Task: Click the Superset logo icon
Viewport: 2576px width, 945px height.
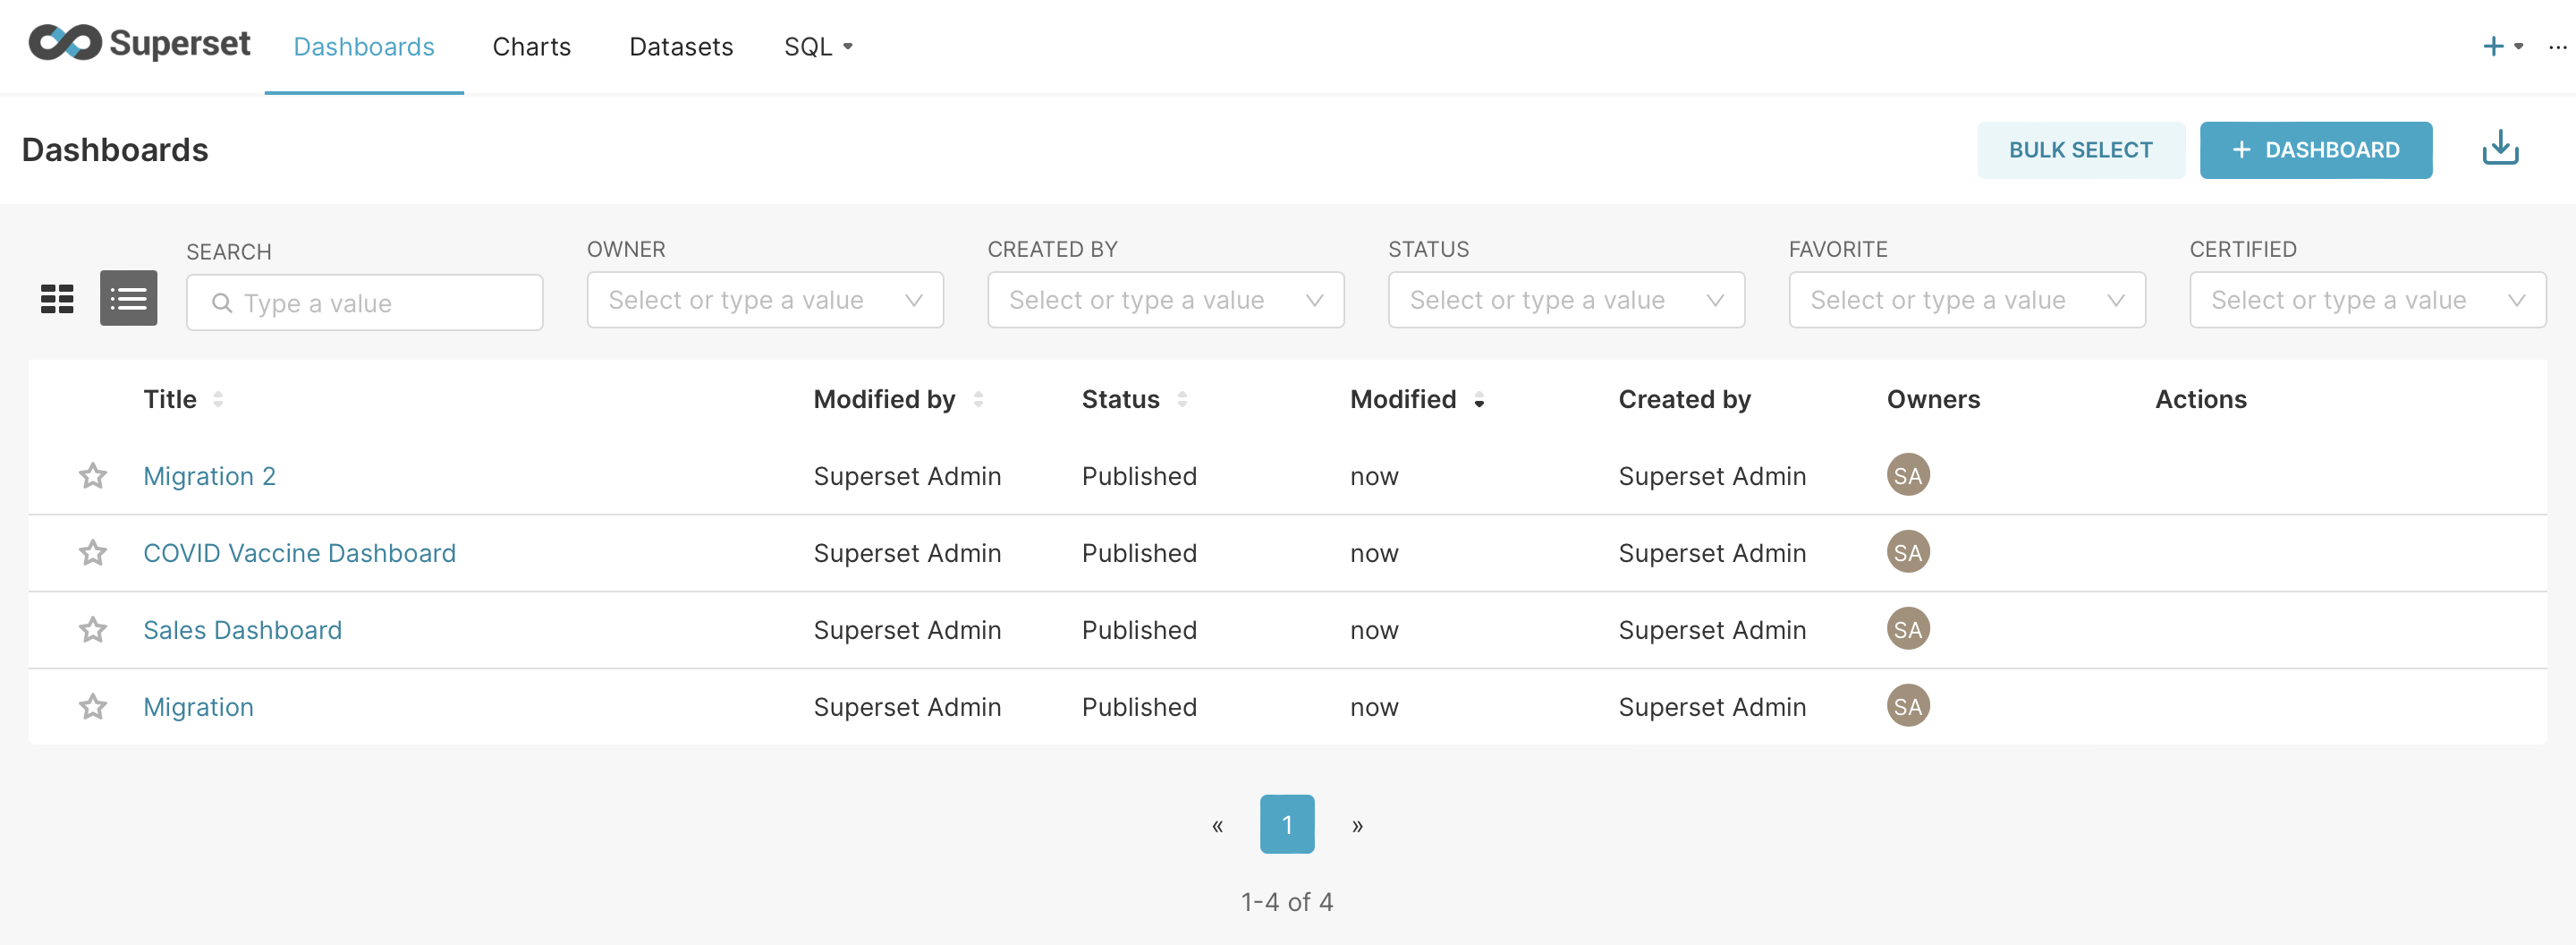Action: pyautogui.click(x=65, y=44)
